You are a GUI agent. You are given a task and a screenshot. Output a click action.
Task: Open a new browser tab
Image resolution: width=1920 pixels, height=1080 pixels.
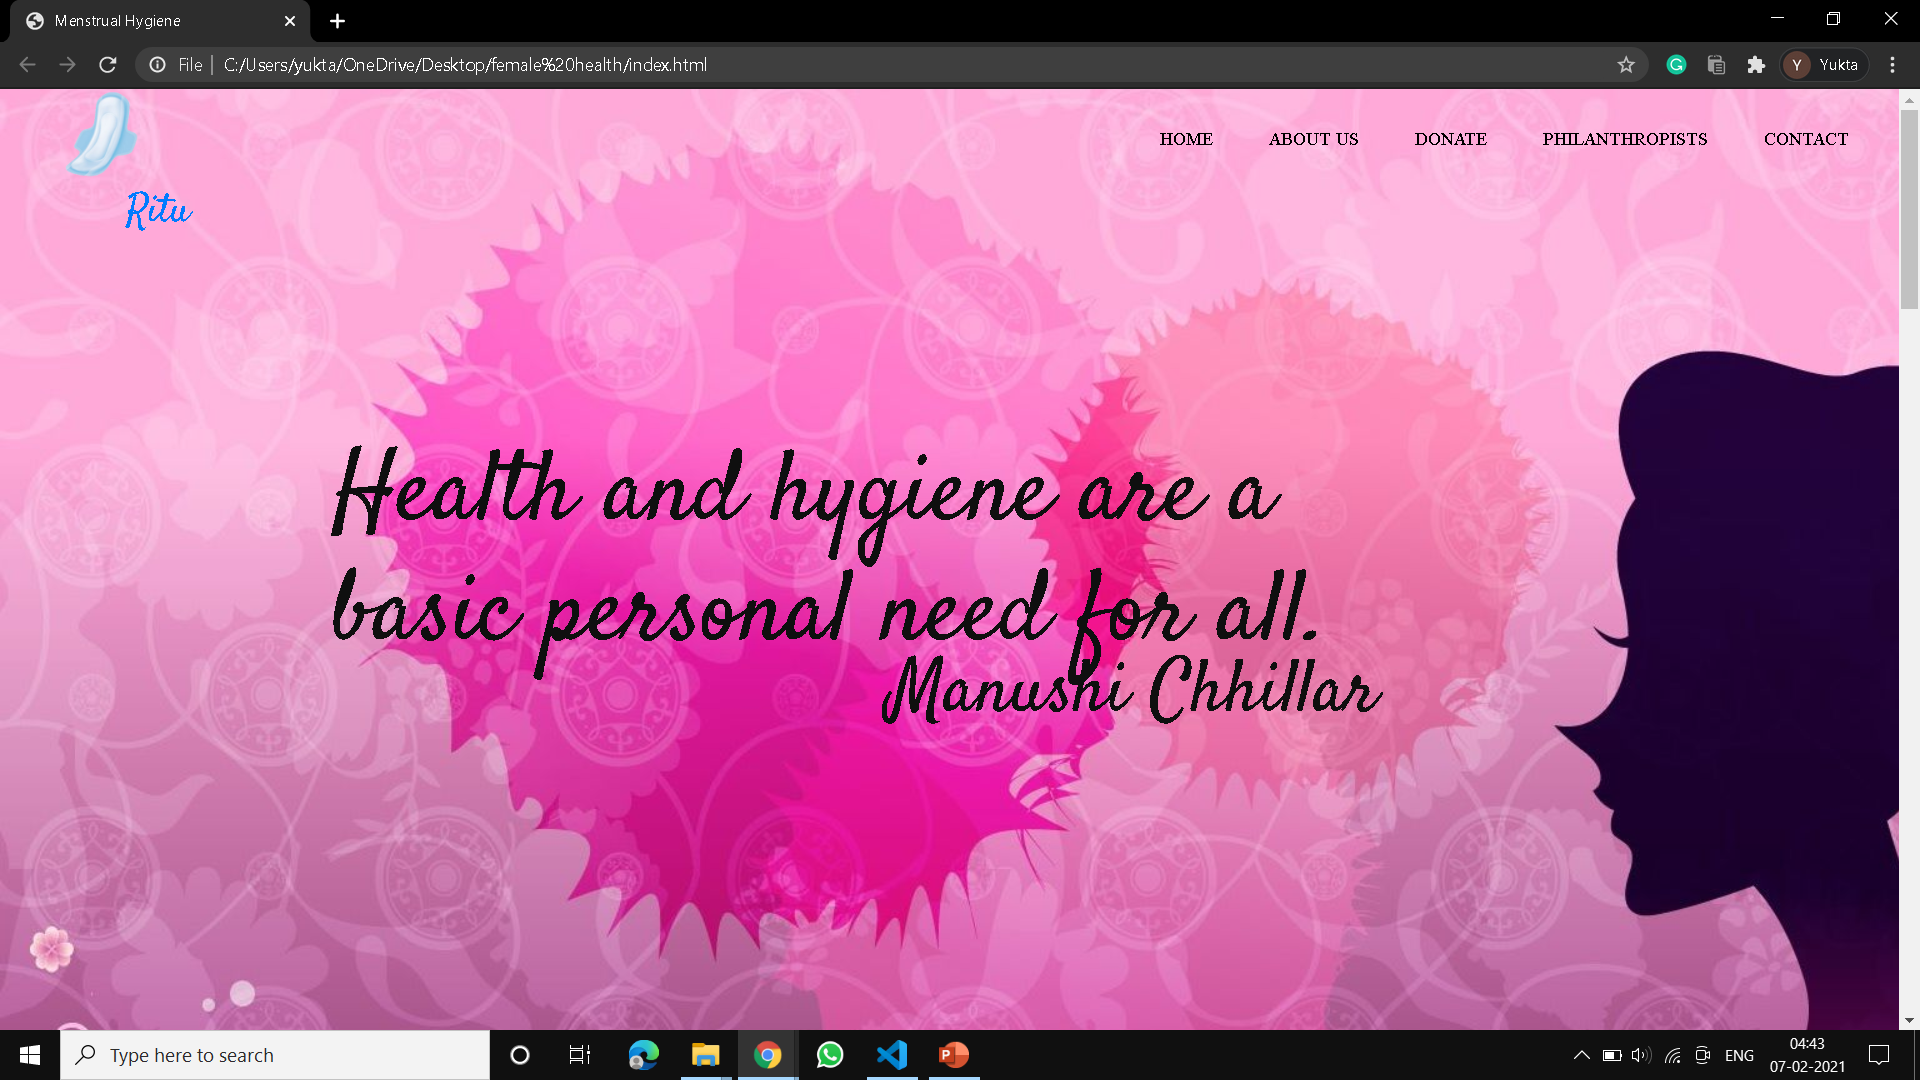click(337, 21)
